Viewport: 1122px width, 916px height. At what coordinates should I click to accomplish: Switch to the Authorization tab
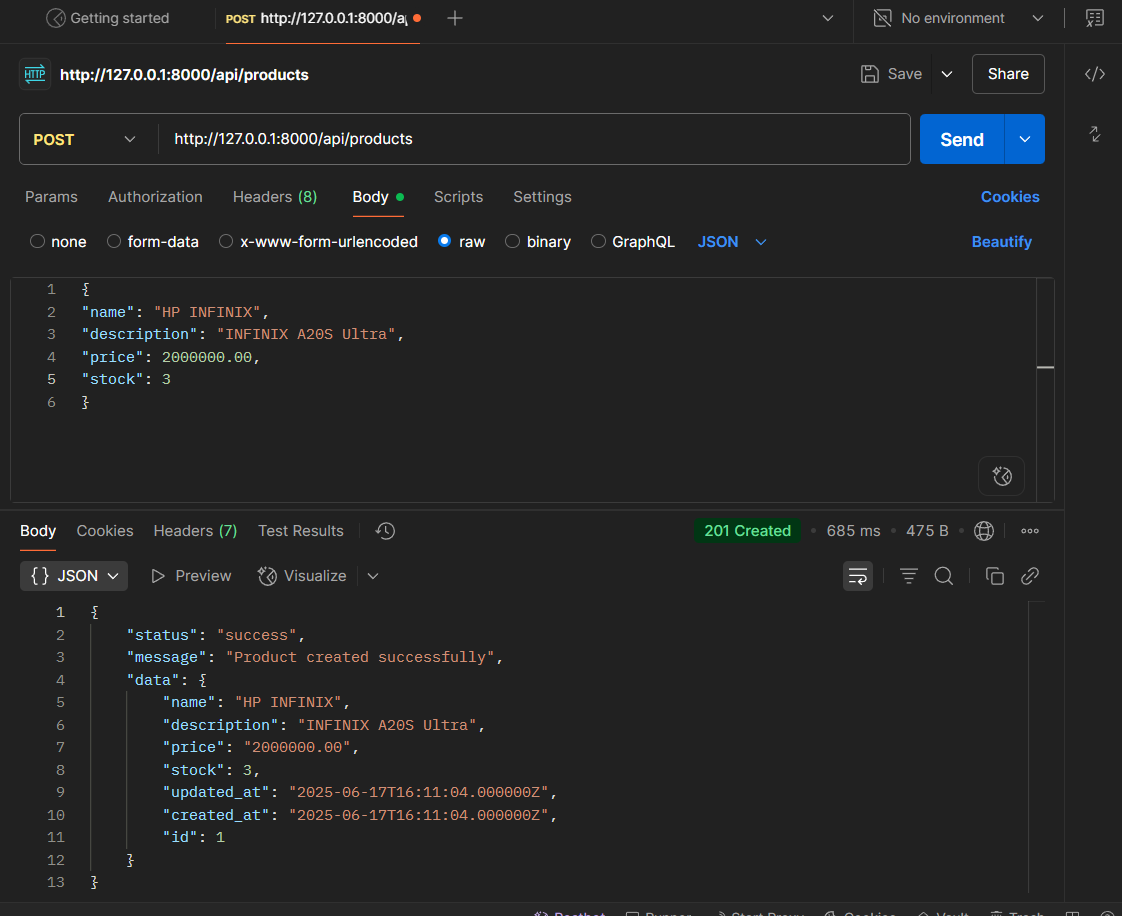pyautogui.click(x=155, y=197)
